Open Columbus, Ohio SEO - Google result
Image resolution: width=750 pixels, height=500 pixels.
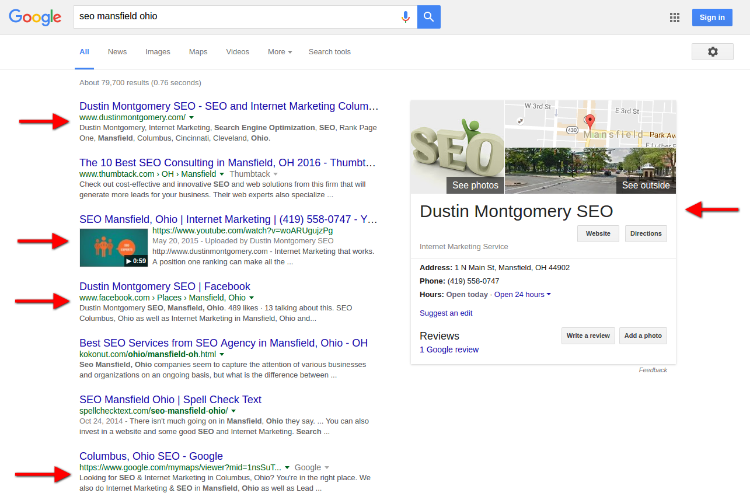(151, 456)
